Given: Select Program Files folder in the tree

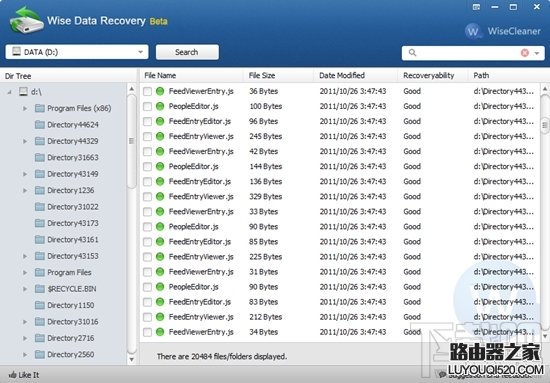Looking at the screenshot, I should (69, 273).
